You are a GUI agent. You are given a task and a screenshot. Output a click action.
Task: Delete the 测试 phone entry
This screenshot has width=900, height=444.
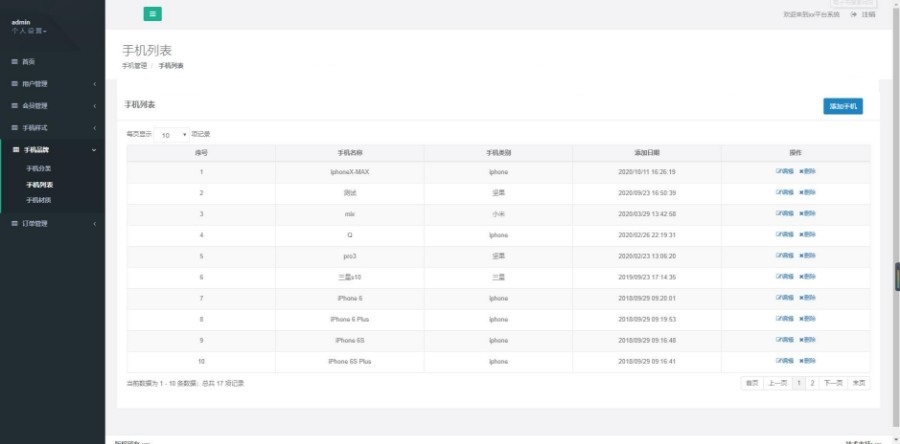click(807, 192)
